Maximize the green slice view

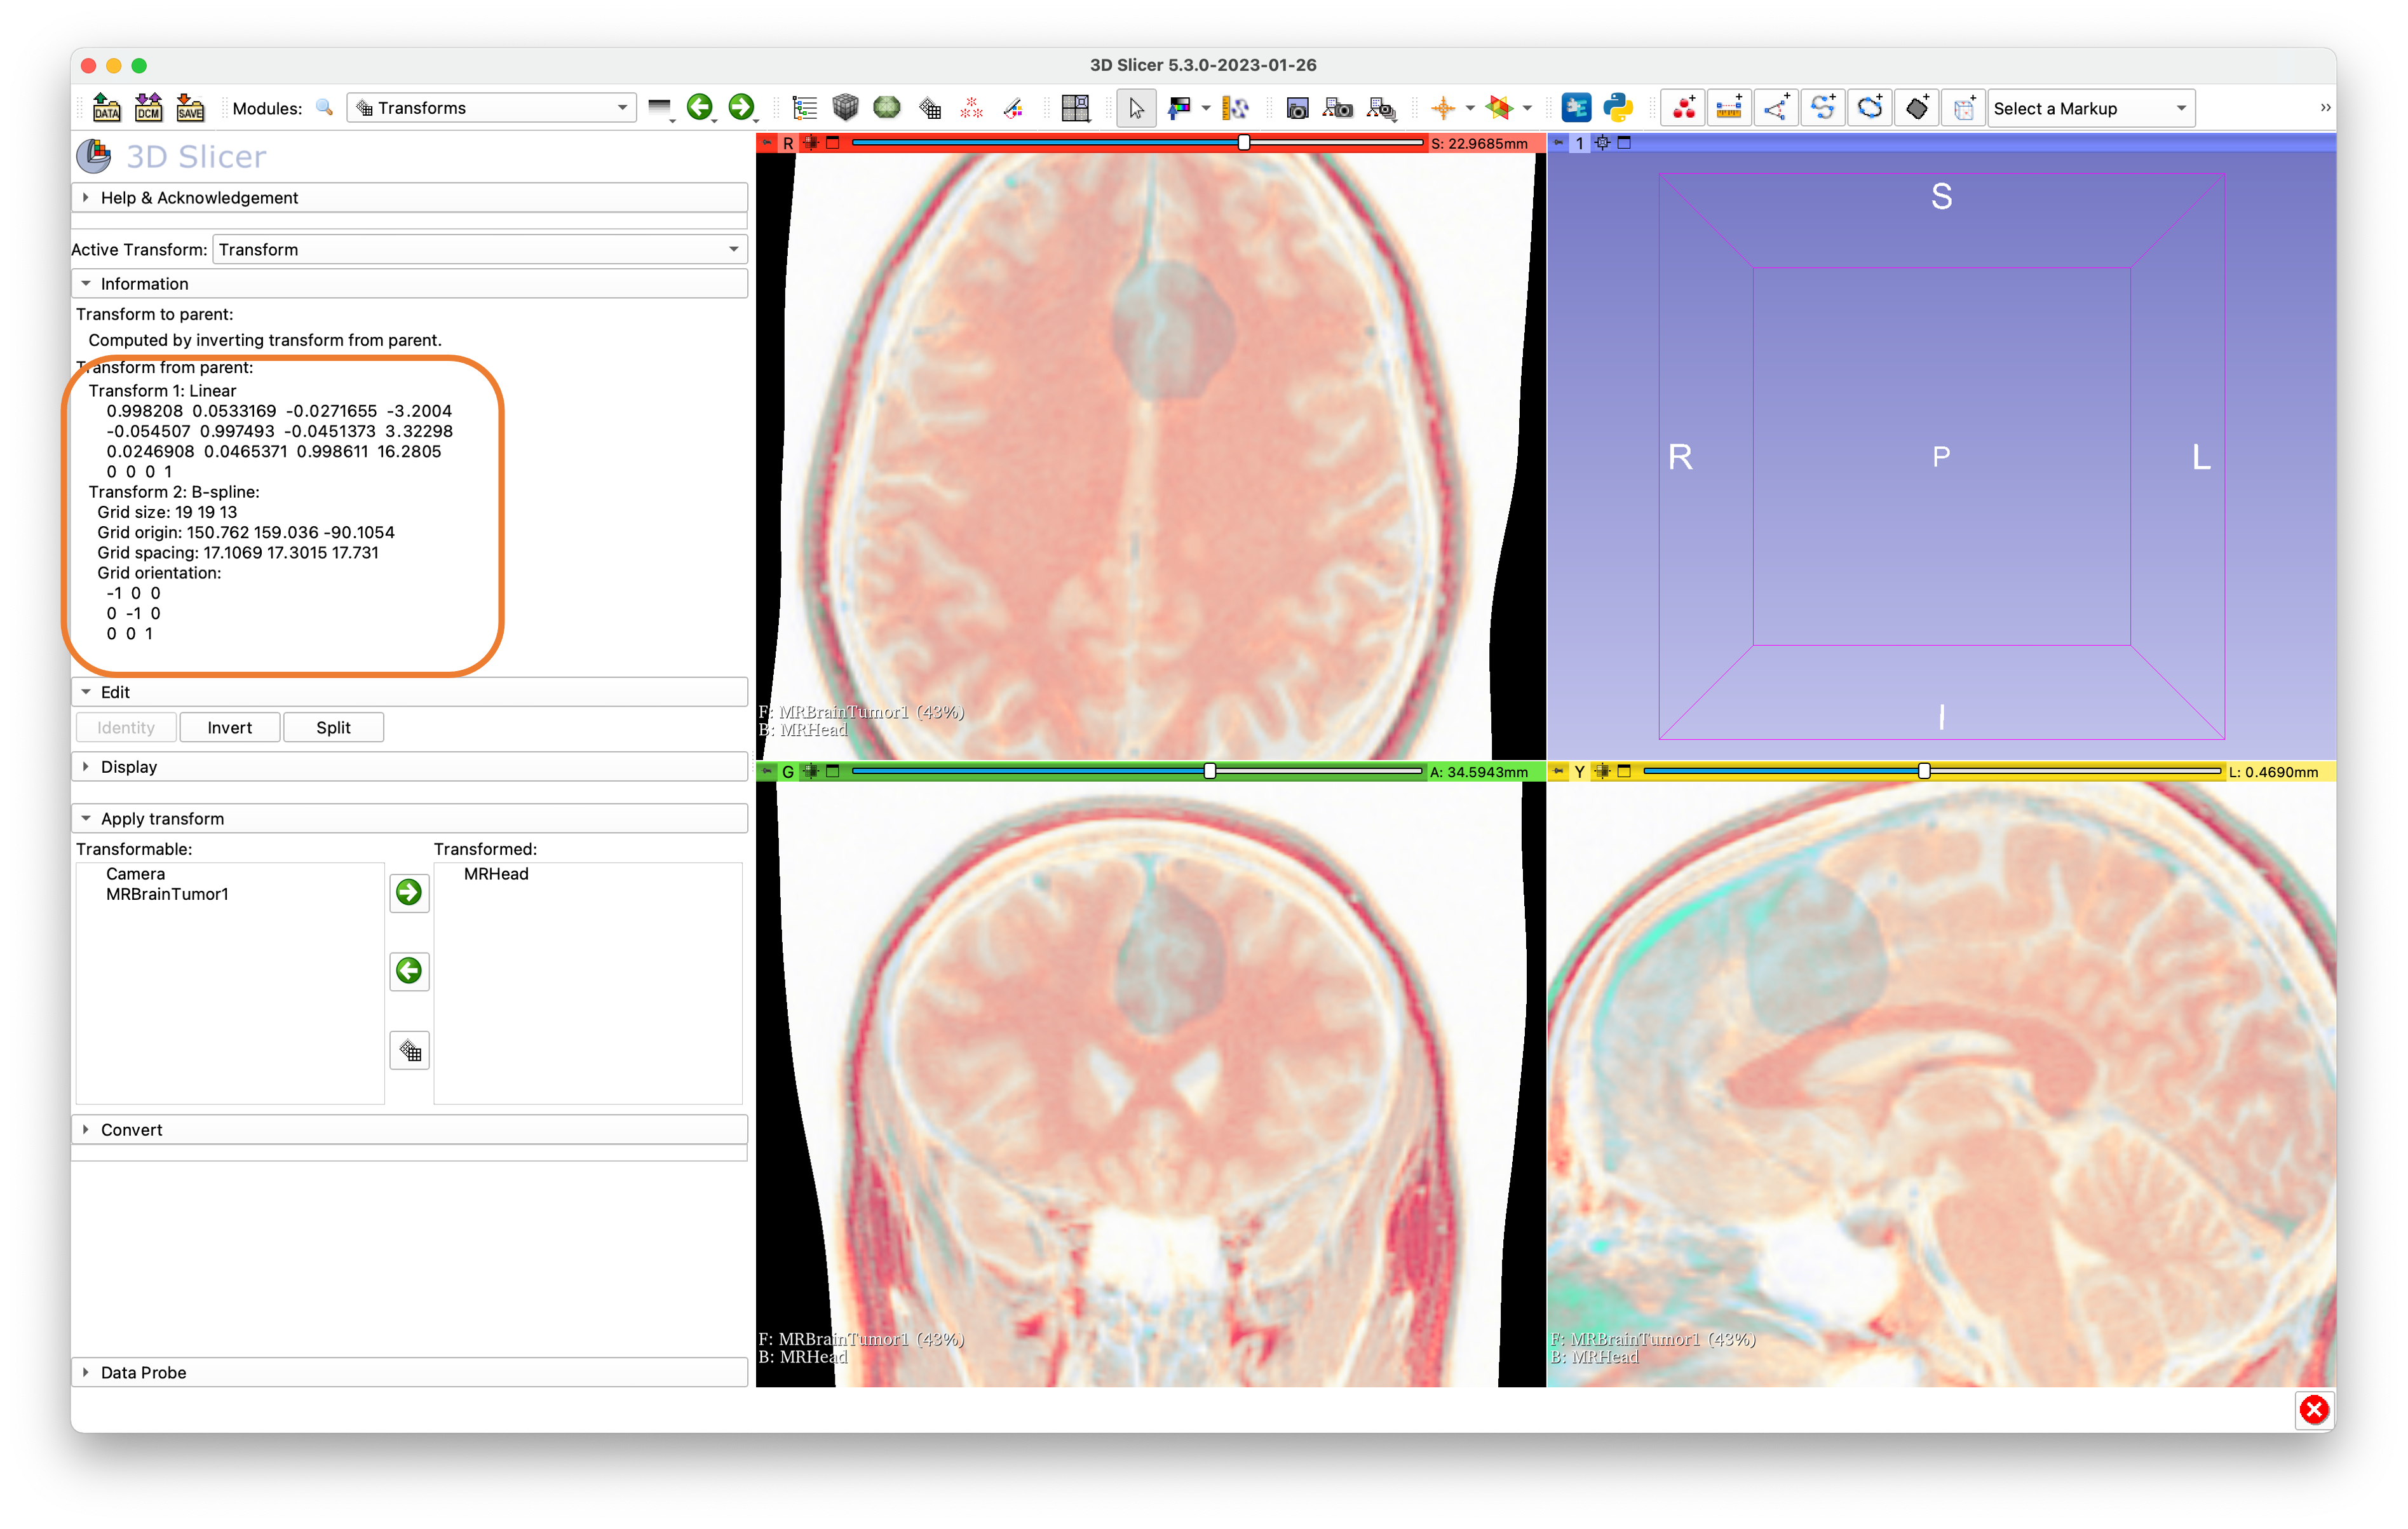833,771
